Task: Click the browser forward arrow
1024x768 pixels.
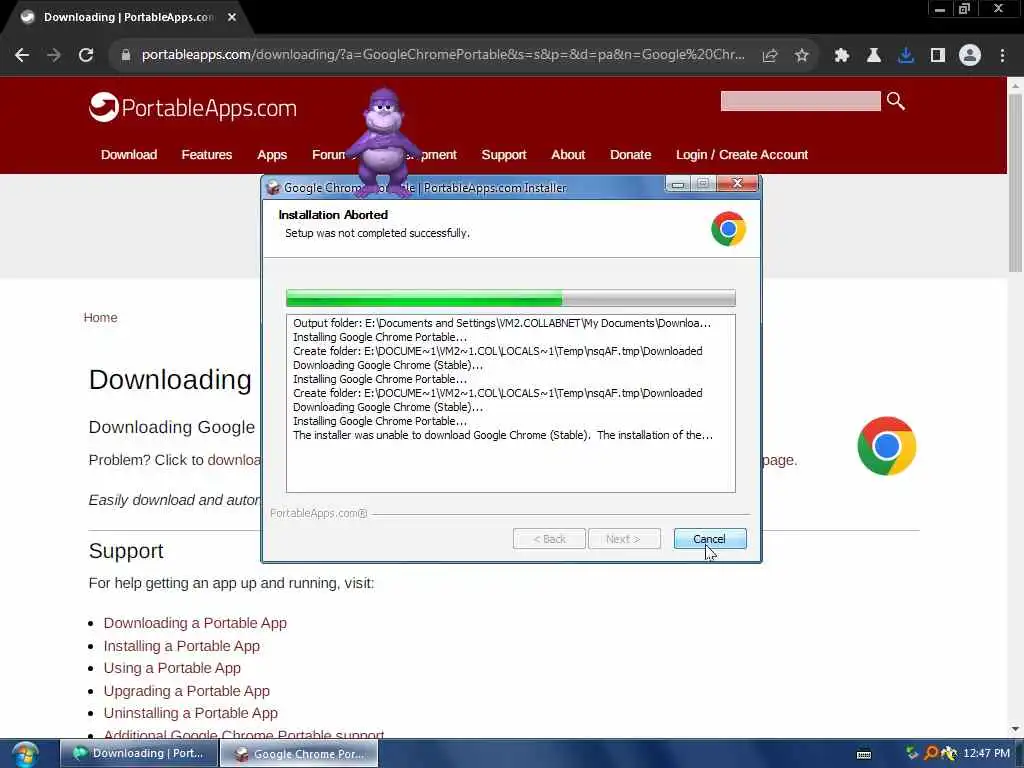Action: (x=54, y=56)
